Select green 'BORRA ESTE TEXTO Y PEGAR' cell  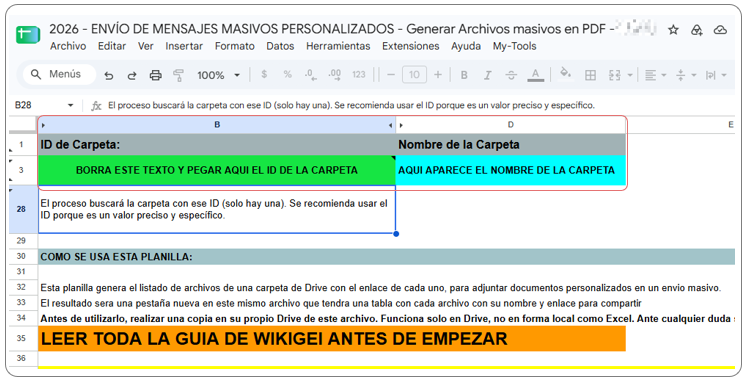click(x=217, y=170)
